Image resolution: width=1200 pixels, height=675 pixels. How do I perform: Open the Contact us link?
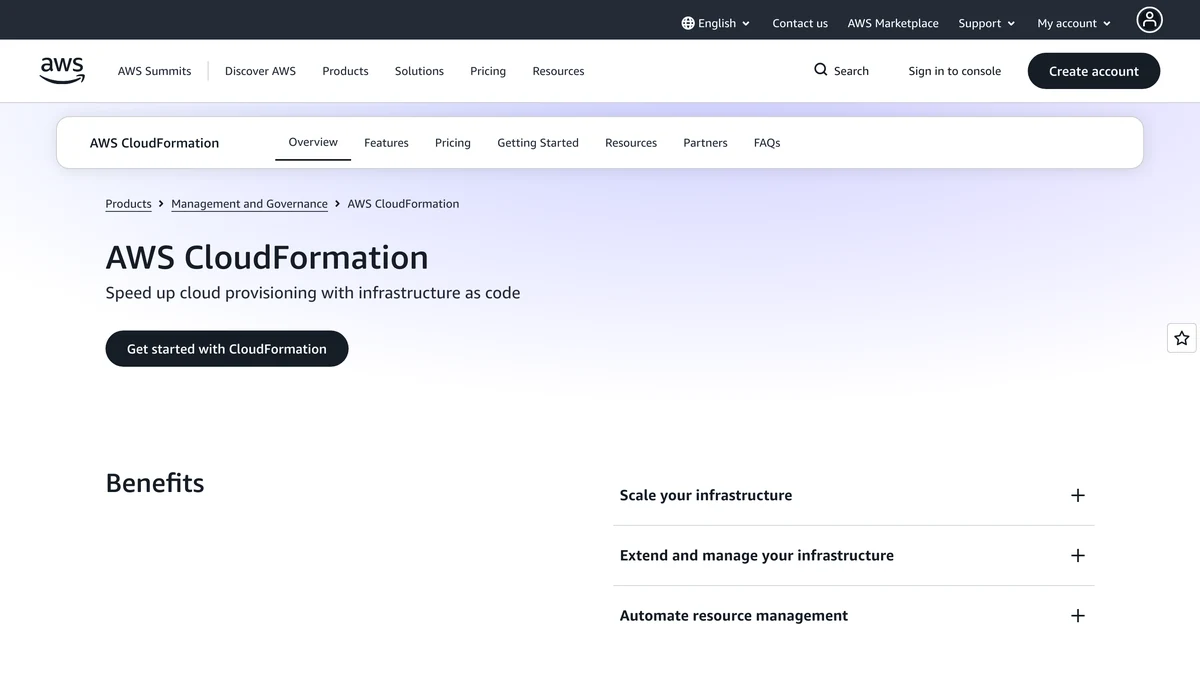point(800,23)
